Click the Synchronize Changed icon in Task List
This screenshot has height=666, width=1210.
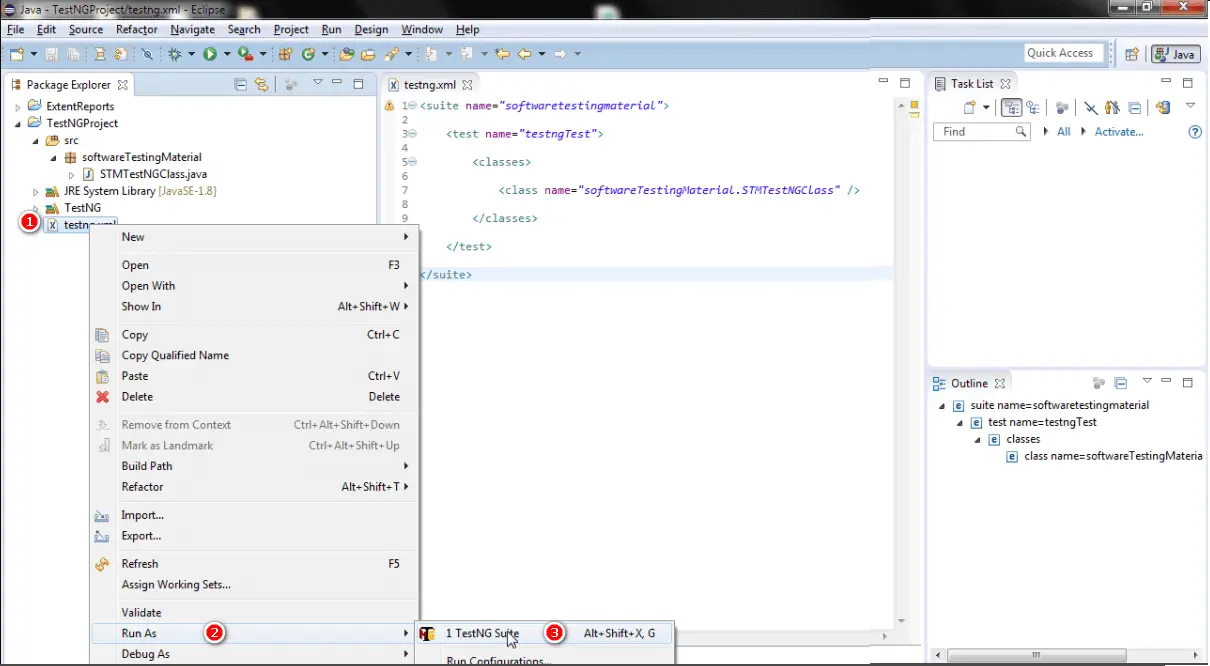pos(1163,107)
